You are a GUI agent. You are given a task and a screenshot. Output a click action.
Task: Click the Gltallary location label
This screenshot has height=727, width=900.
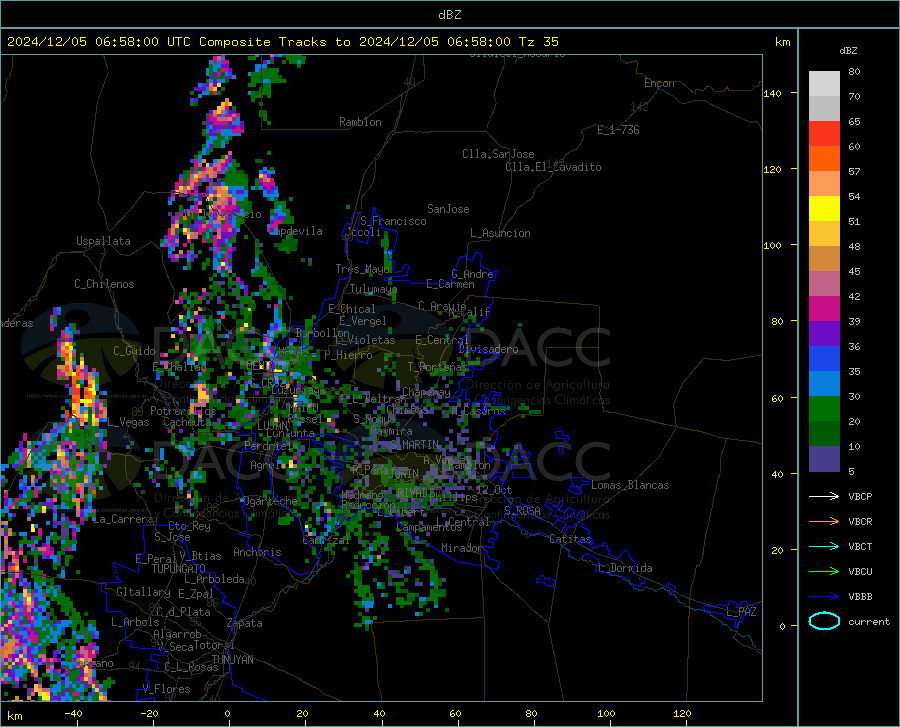coord(143,592)
